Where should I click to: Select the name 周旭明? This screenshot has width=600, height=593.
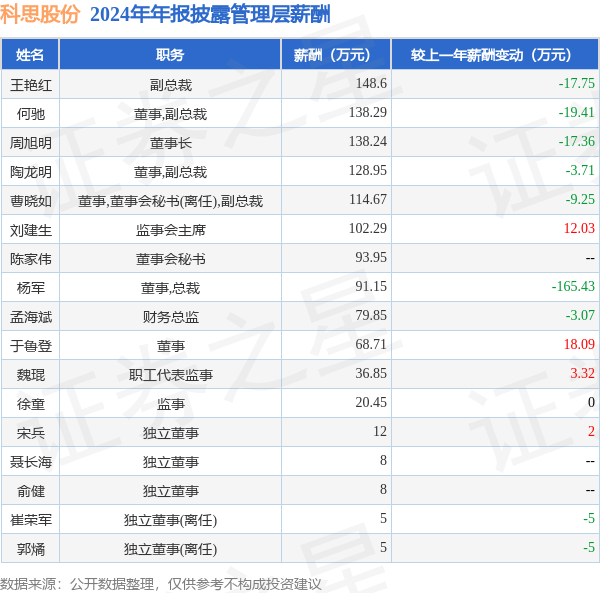(x=31, y=143)
